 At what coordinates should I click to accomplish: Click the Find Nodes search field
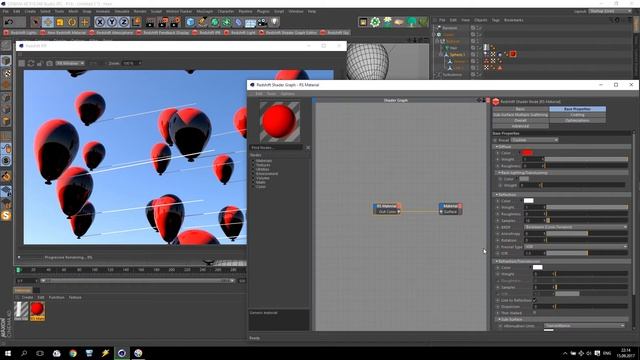tap(277, 147)
